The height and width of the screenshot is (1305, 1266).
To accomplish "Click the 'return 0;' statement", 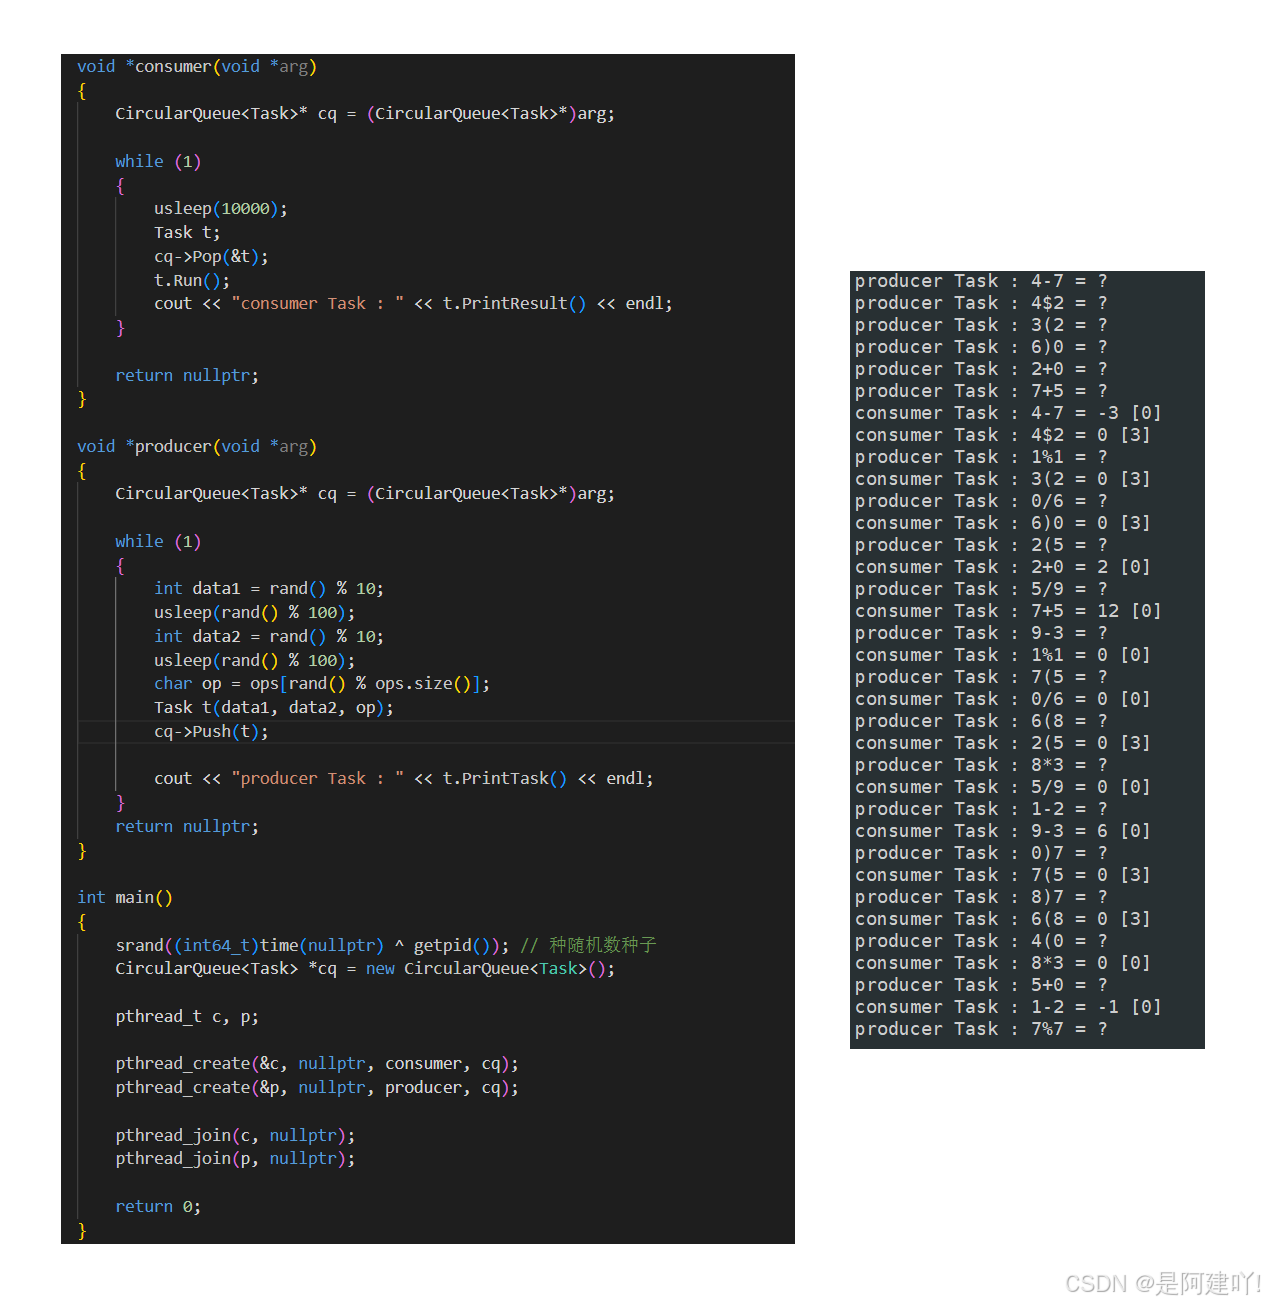I will 158,1206.
